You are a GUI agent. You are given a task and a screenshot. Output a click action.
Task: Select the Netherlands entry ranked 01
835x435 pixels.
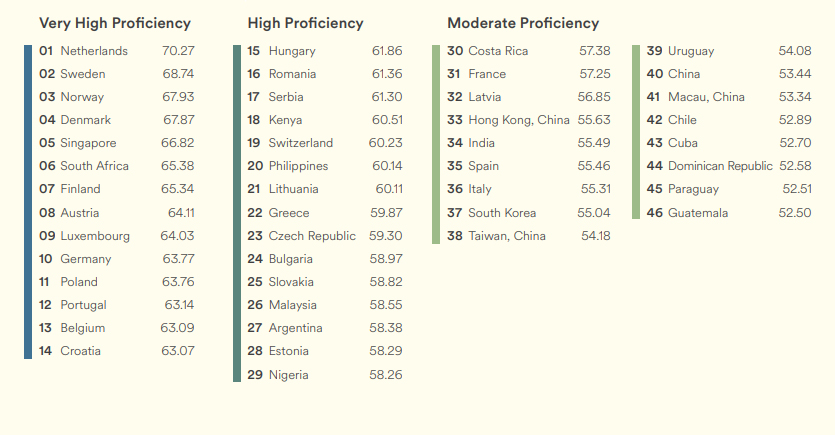coord(94,51)
